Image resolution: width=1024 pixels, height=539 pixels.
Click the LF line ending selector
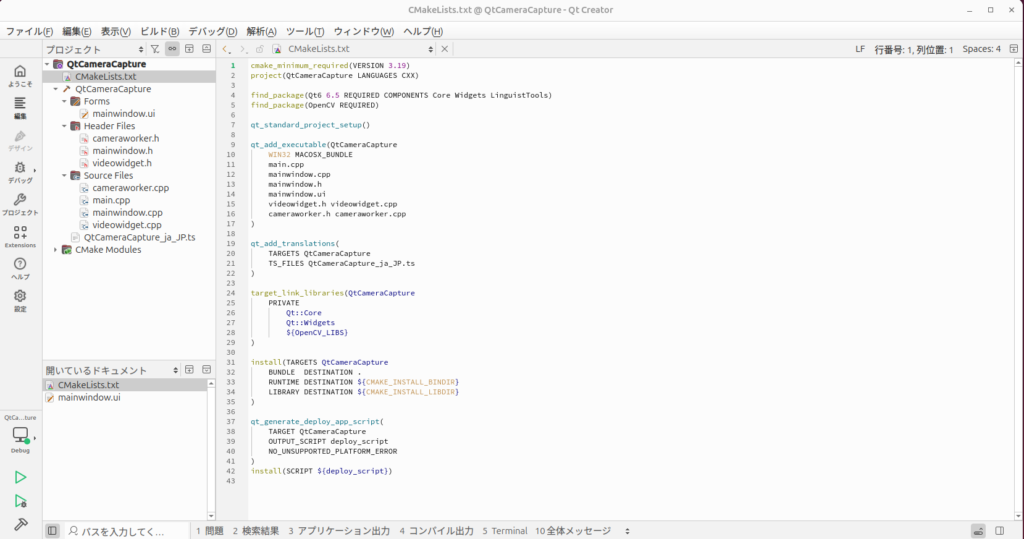coord(860,49)
